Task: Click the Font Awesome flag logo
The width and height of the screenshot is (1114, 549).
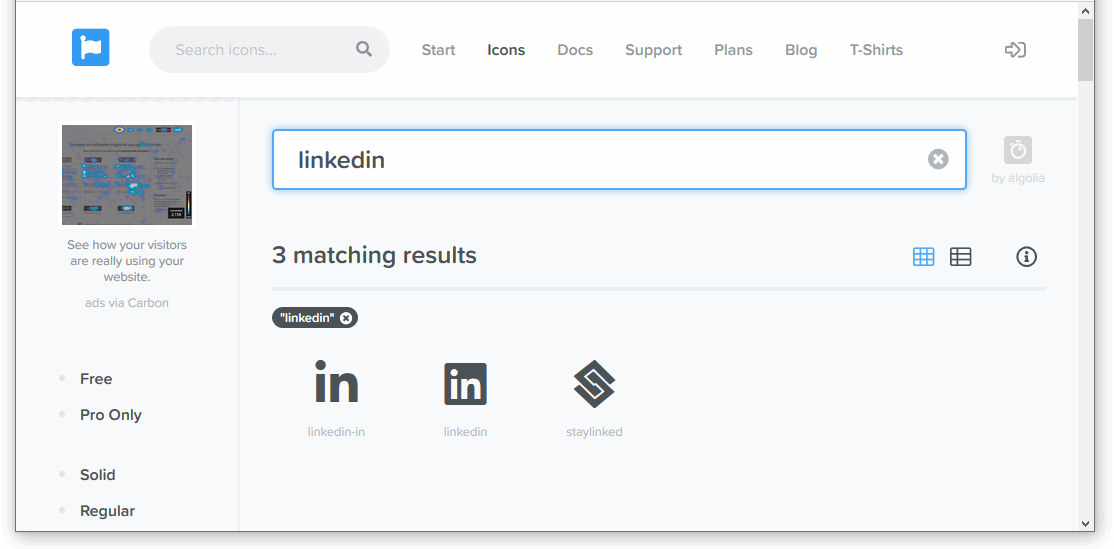Action: click(x=90, y=48)
